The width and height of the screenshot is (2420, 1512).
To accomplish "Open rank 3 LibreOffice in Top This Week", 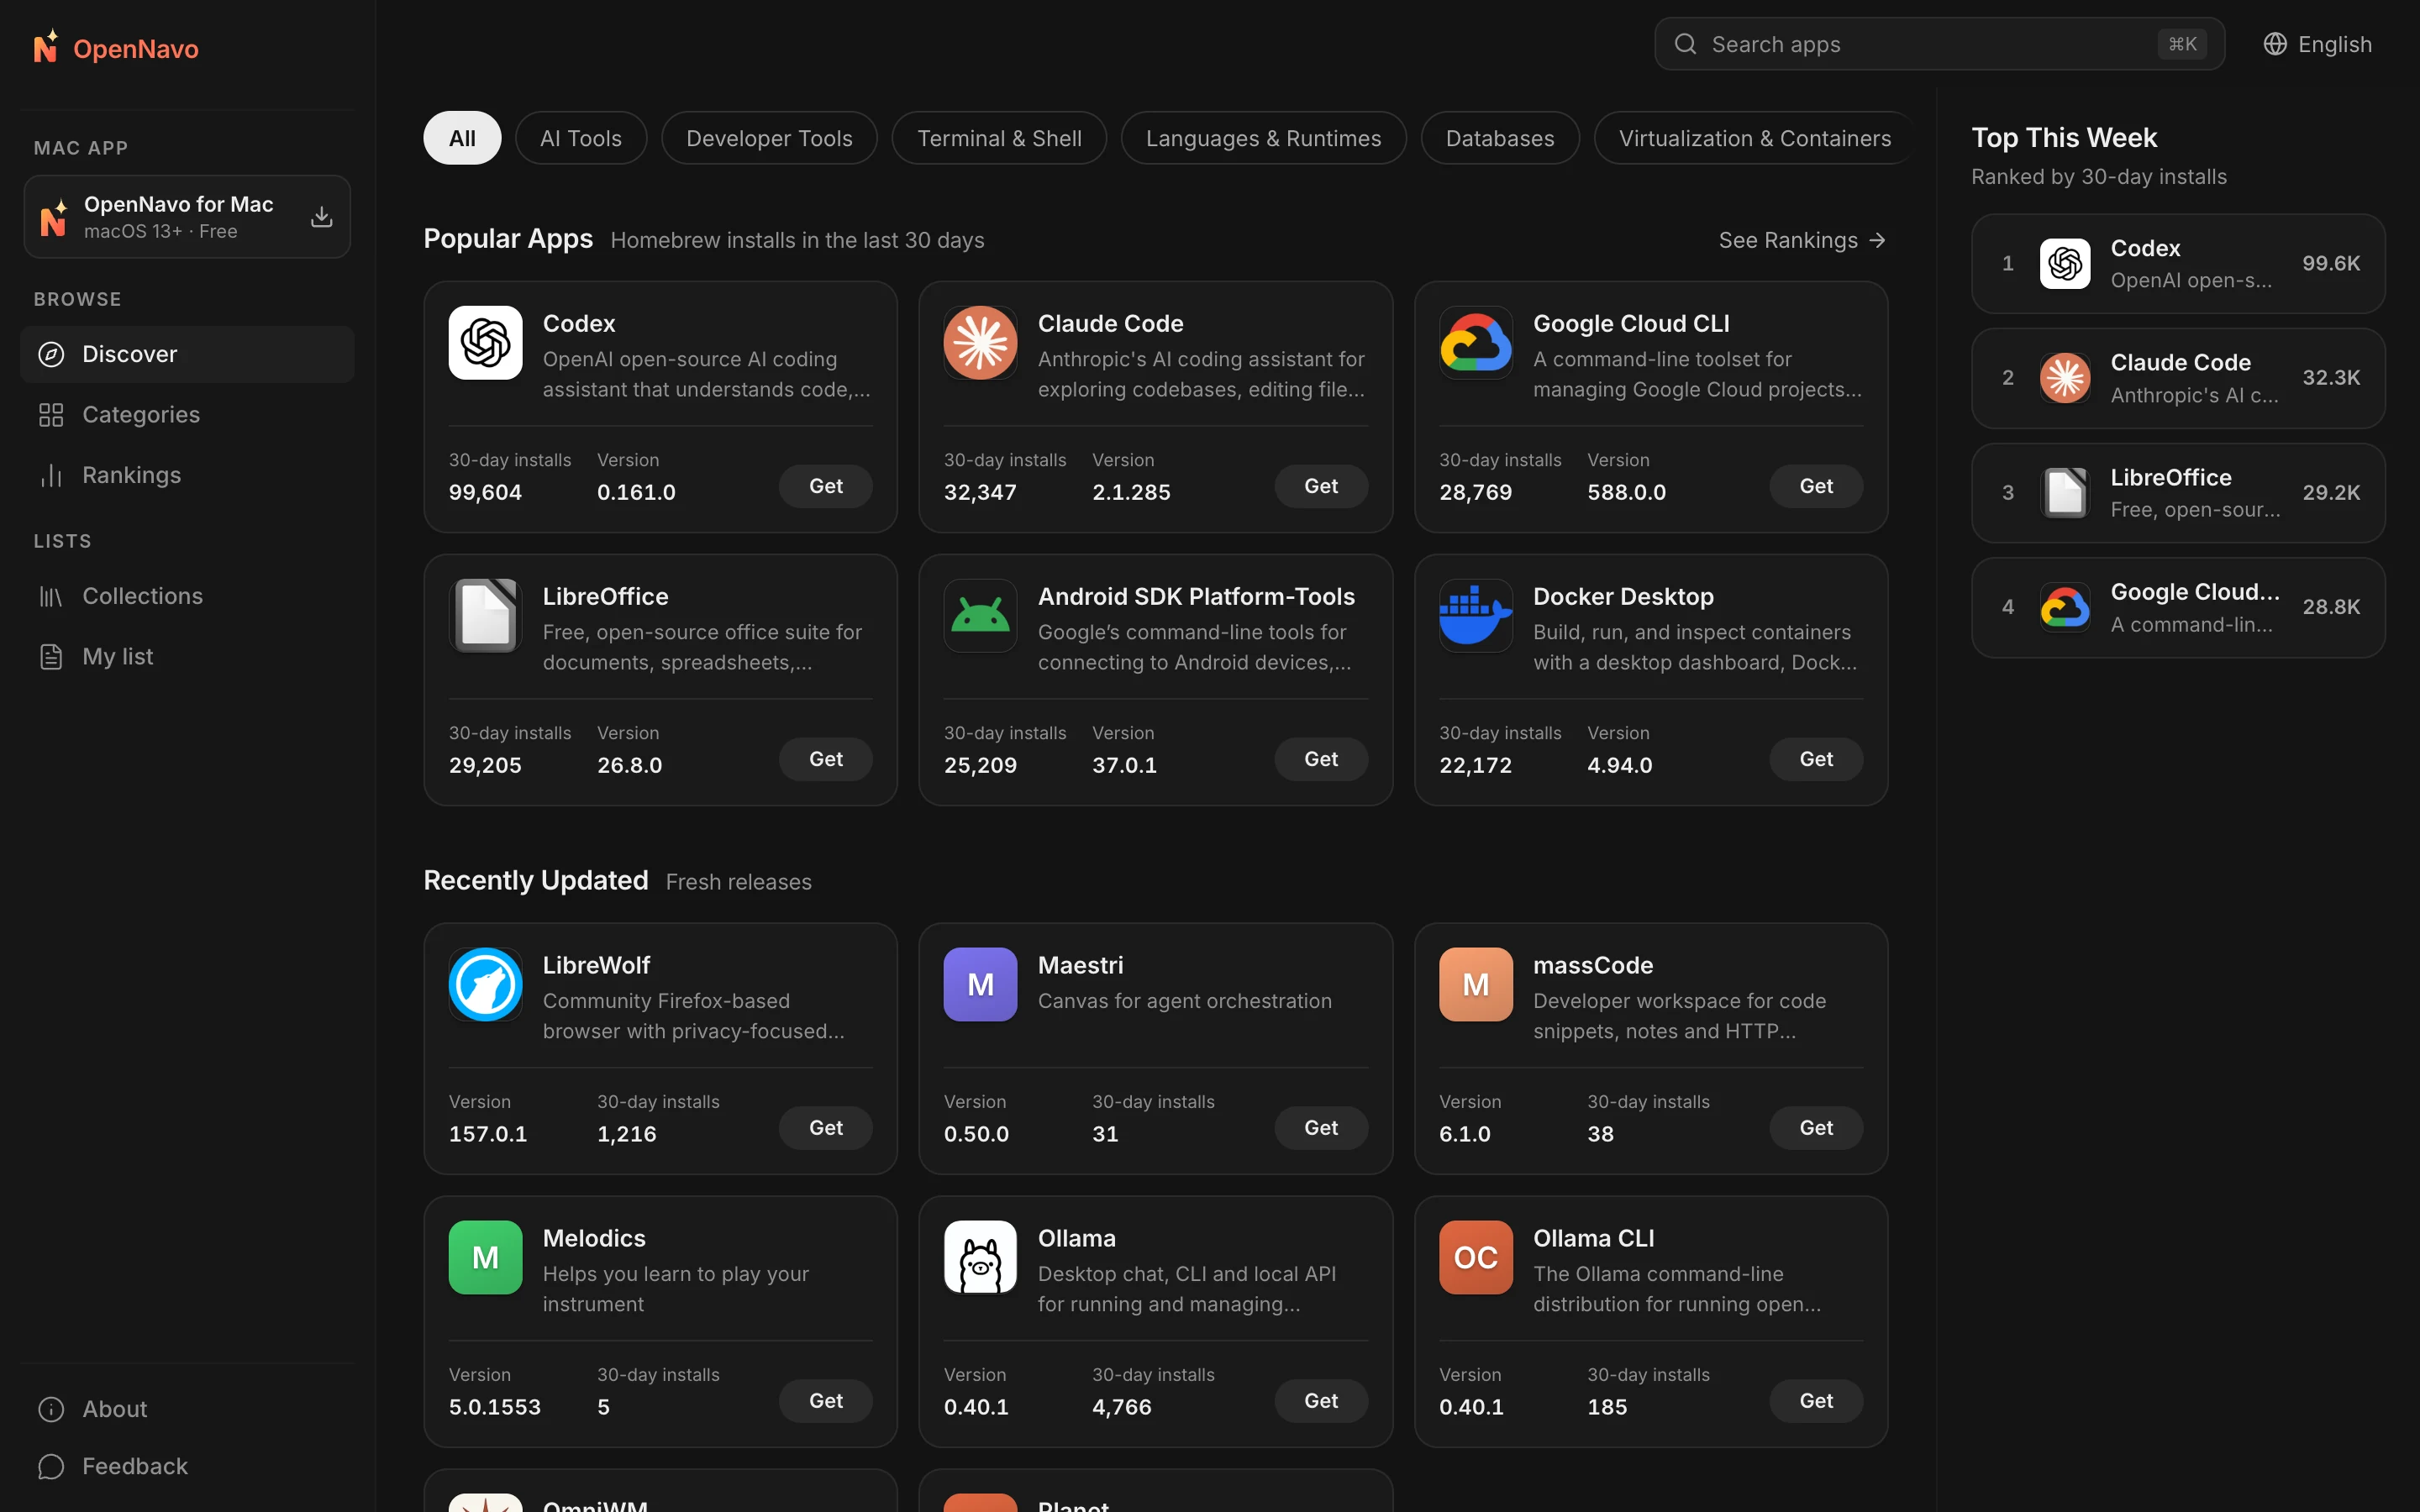I will [x=2177, y=493].
